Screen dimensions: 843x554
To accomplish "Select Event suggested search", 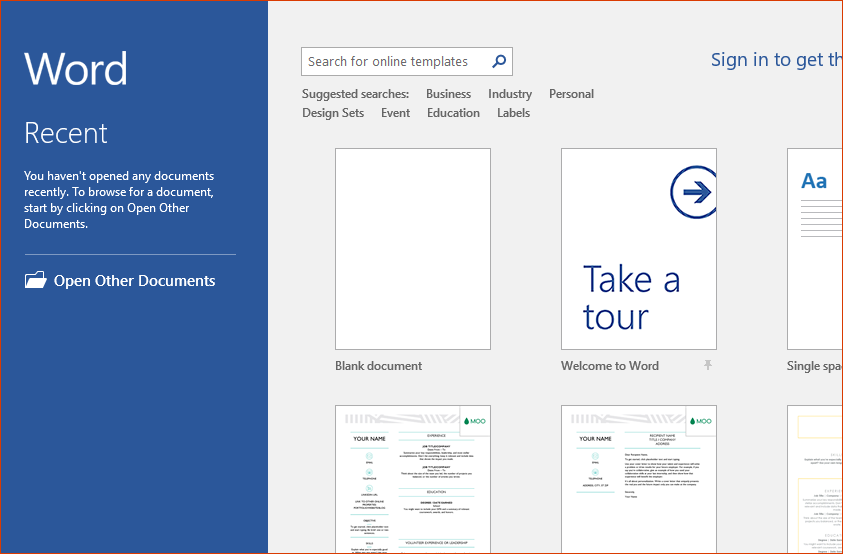I will click(395, 113).
